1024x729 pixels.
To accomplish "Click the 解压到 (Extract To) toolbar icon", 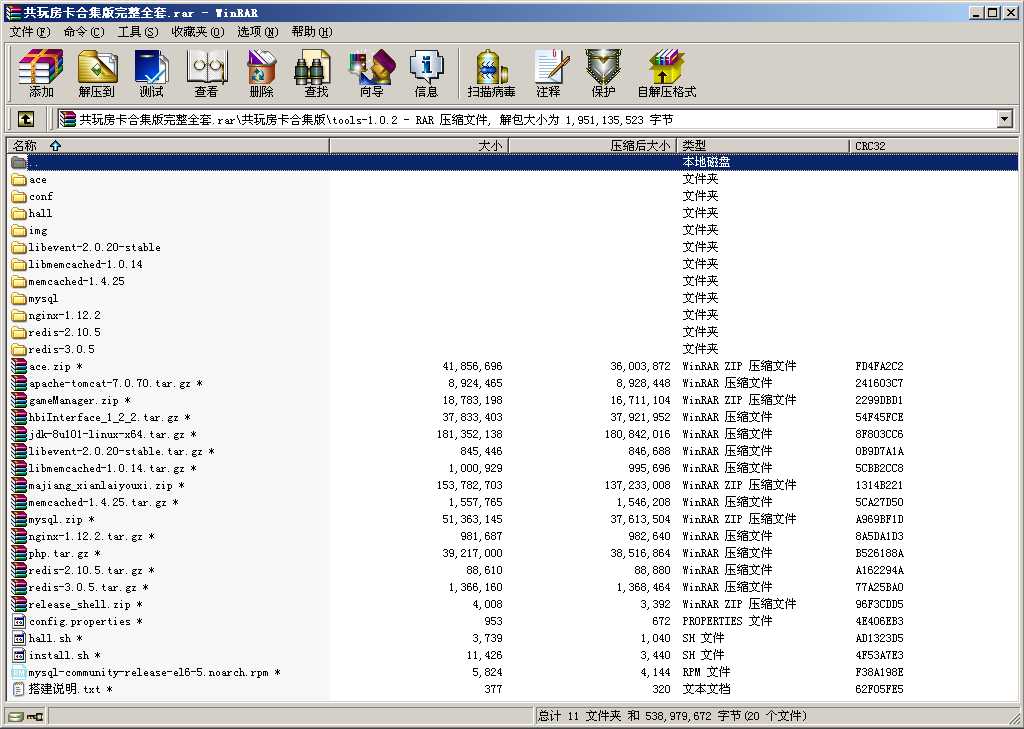I will pyautogui.click(x=97, y=73).
